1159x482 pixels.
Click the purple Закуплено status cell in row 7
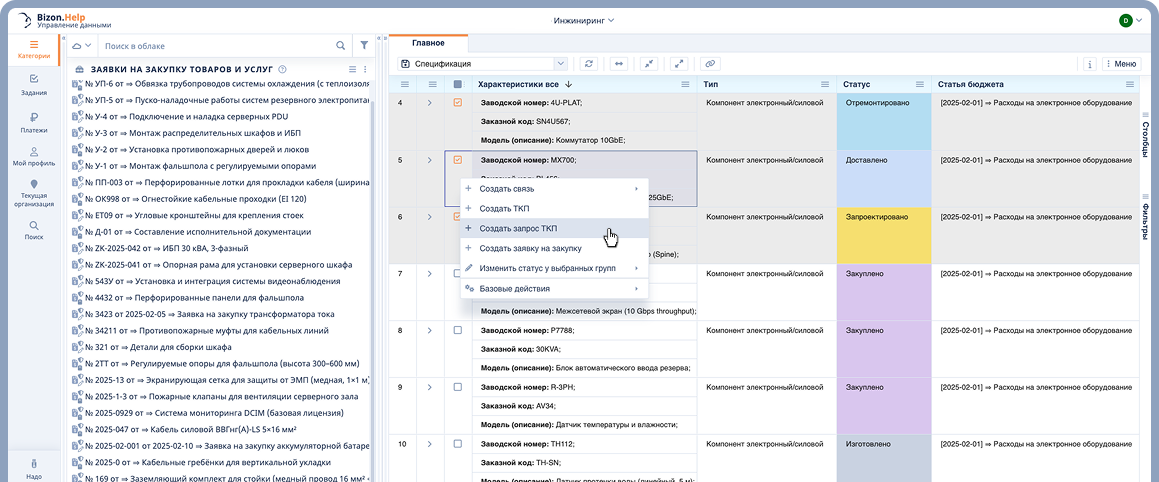point(884,292)
